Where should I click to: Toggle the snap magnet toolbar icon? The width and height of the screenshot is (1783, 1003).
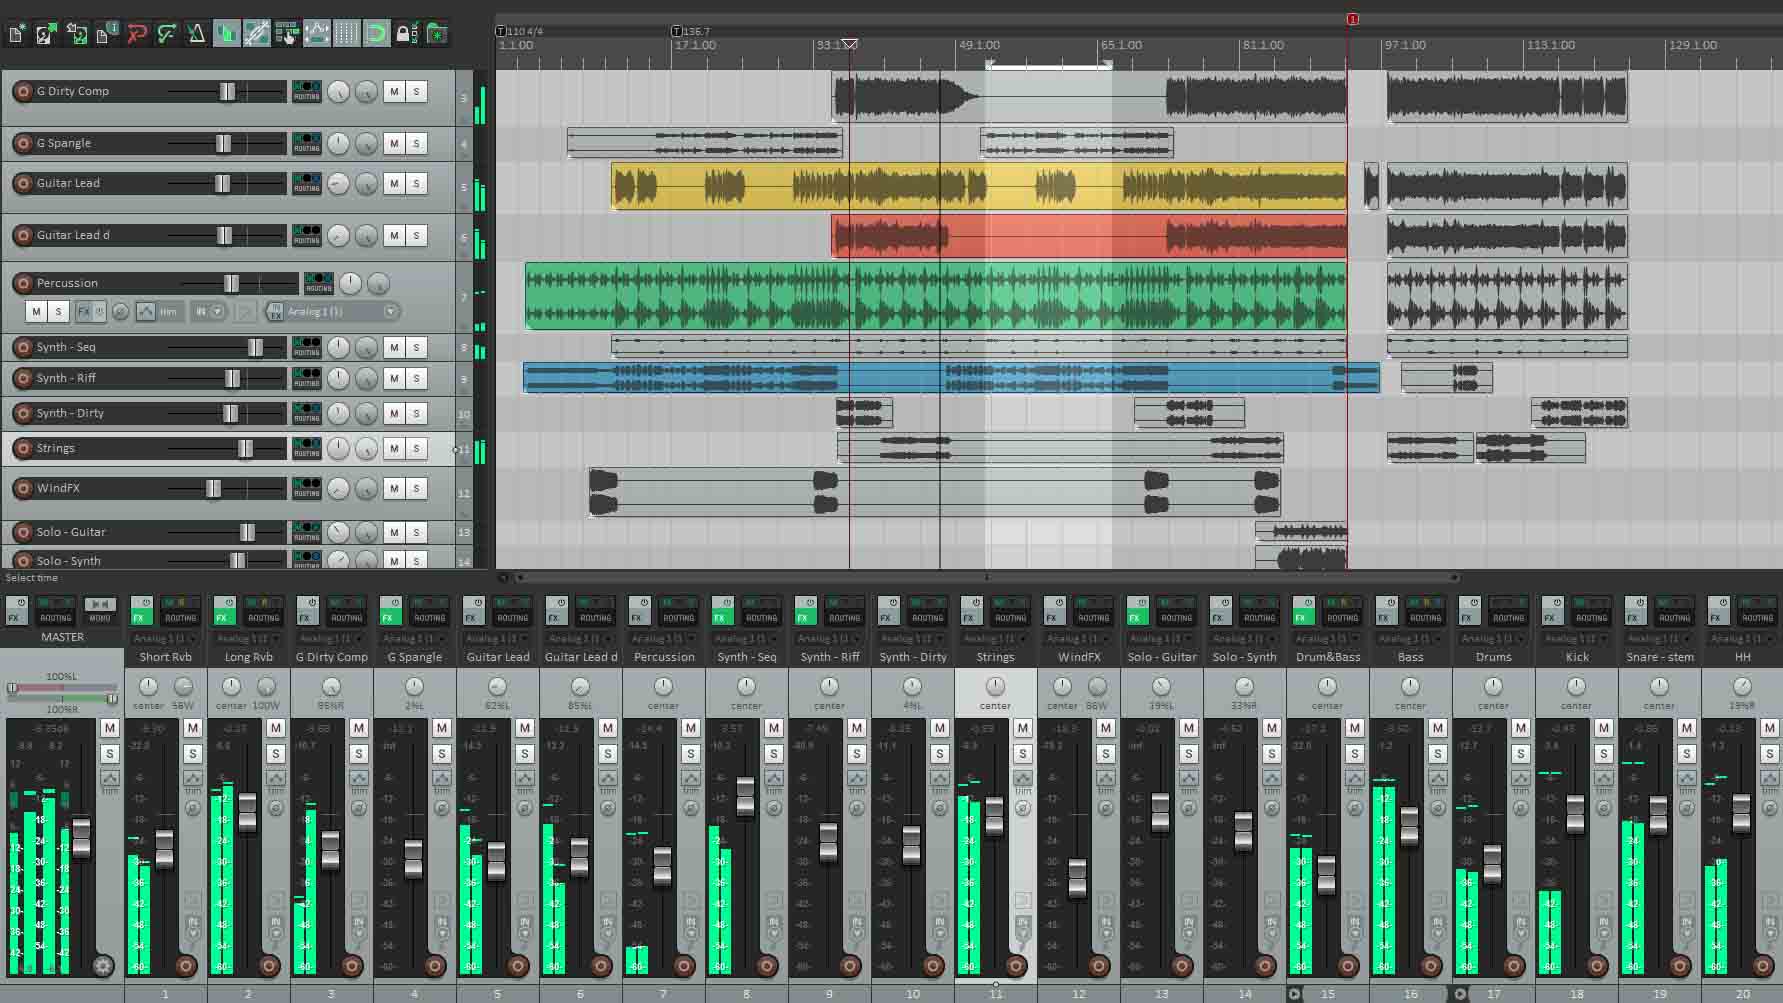coord(376,35)
